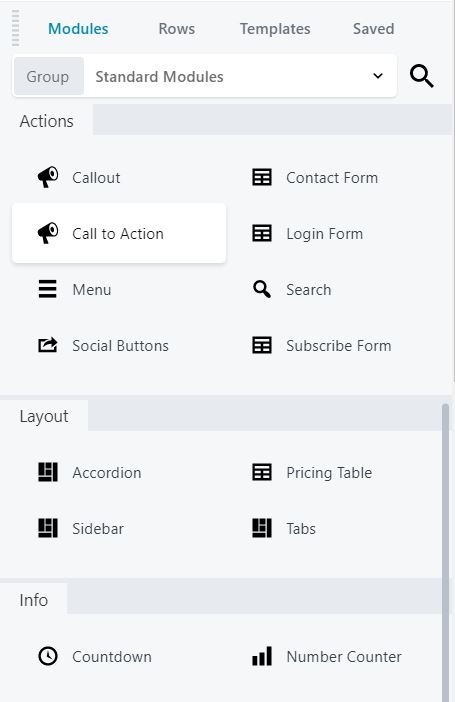Viewport: 455px width, 702px height.
Task: Click the Callout megaphone icon
Action: coord(47,177)
